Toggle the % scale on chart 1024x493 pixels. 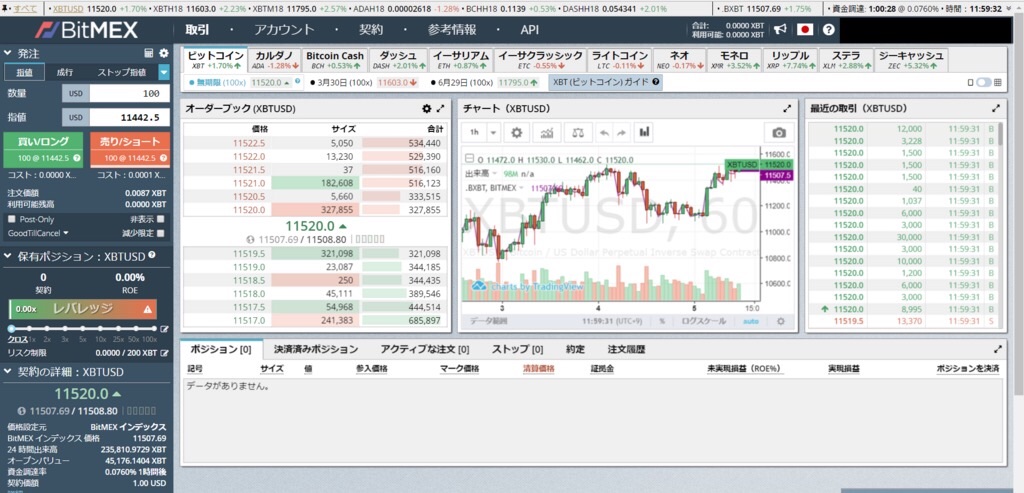[x=662, y=321]
